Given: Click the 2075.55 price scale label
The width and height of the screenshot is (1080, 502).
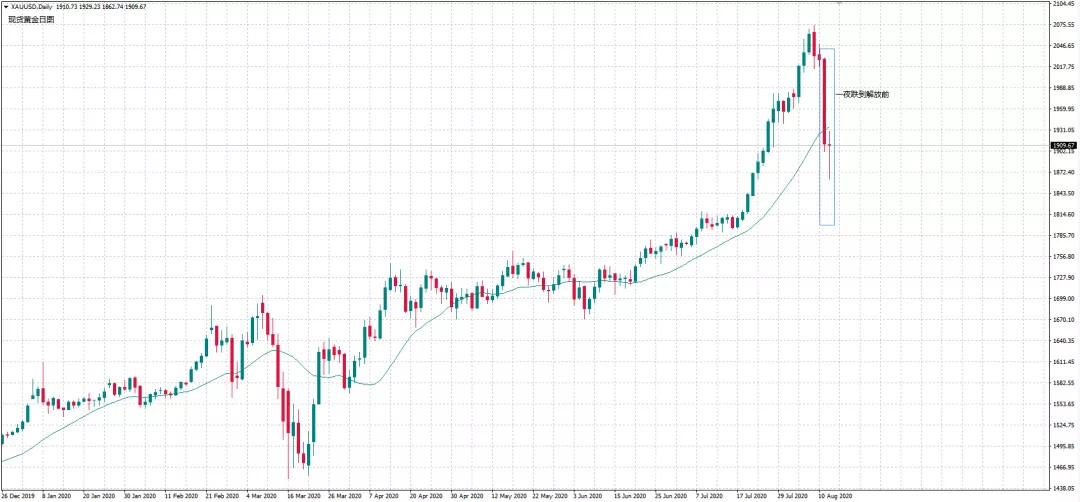Looking at the screenshot, I should pos(1065,25).
